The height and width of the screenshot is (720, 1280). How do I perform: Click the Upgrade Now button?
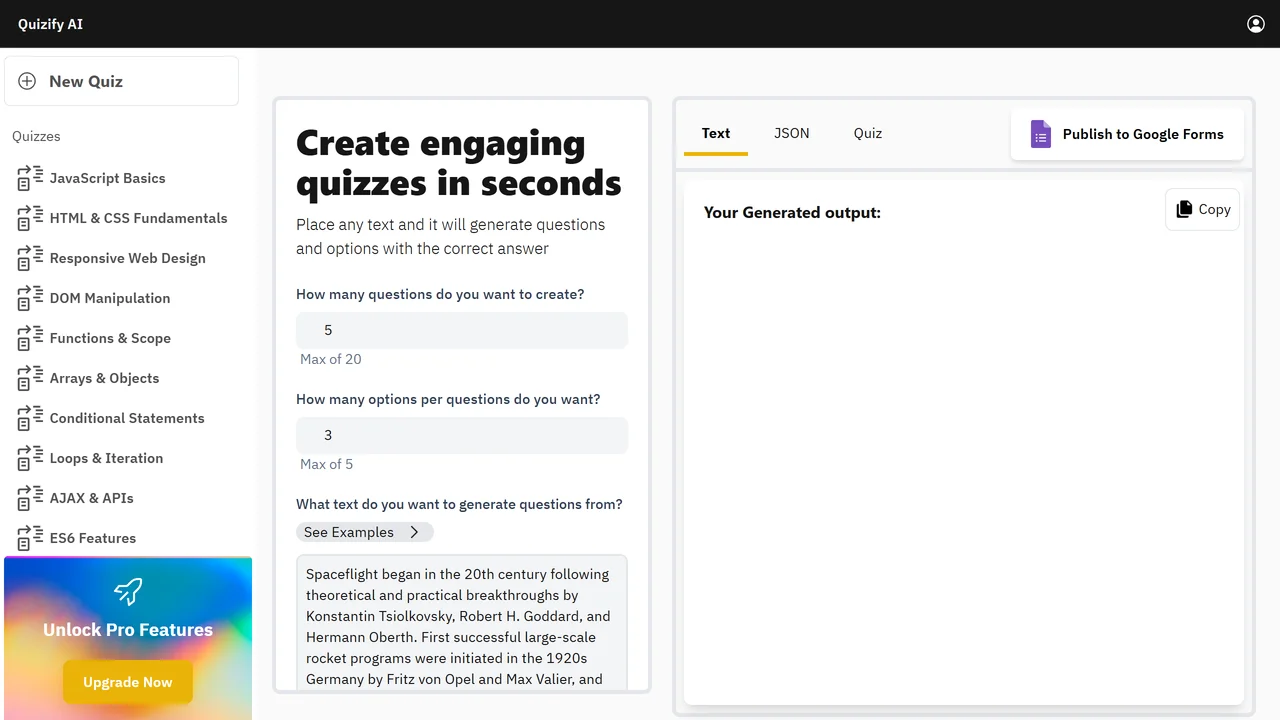[x=128, y=682]
